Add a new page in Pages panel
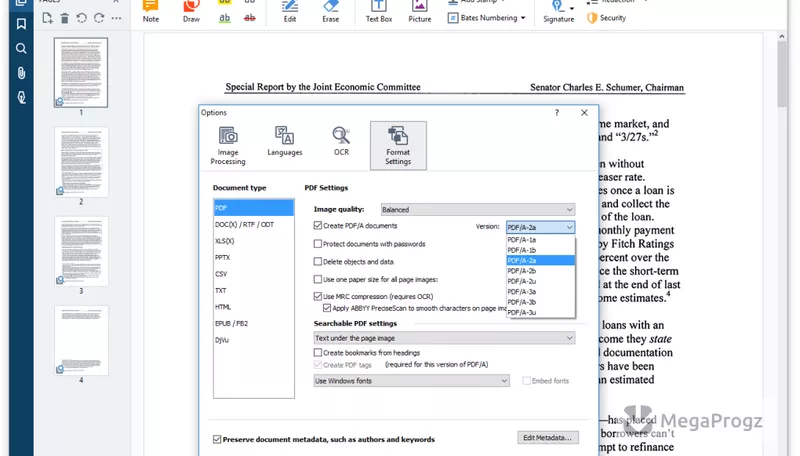The image size is (800, 456). coord(47,18)
